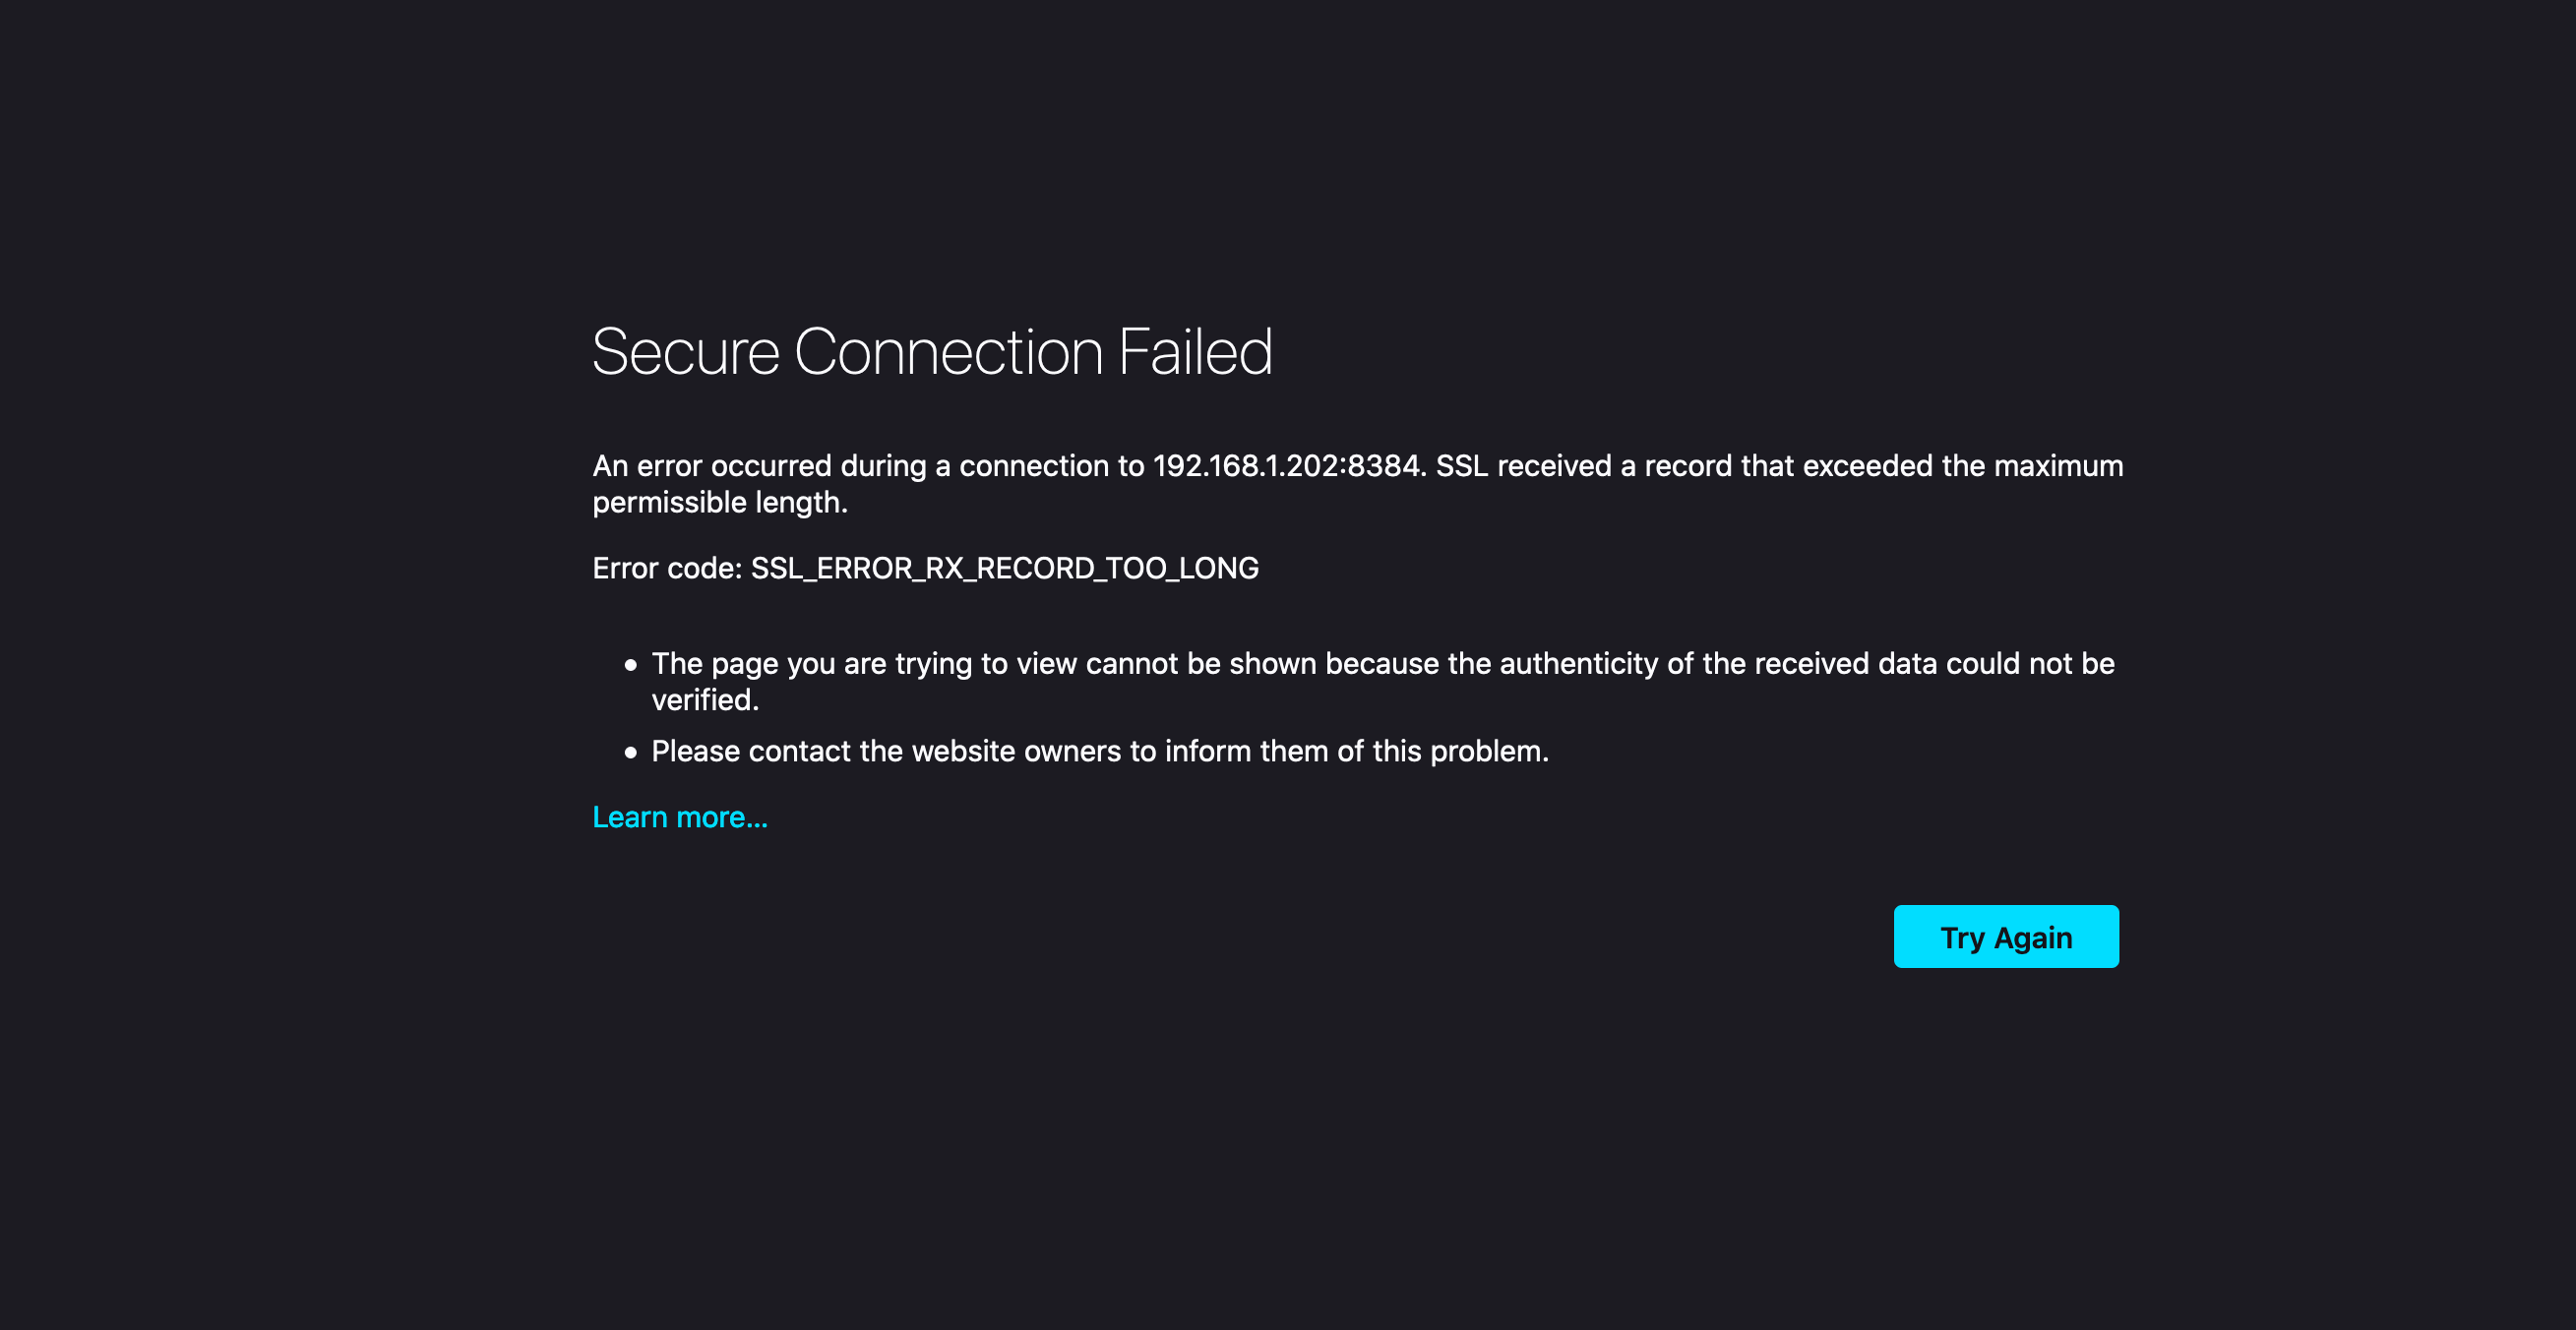Click the word Secure in the heading
This screenshot has width=2576, height=1330.
[685, 352]
